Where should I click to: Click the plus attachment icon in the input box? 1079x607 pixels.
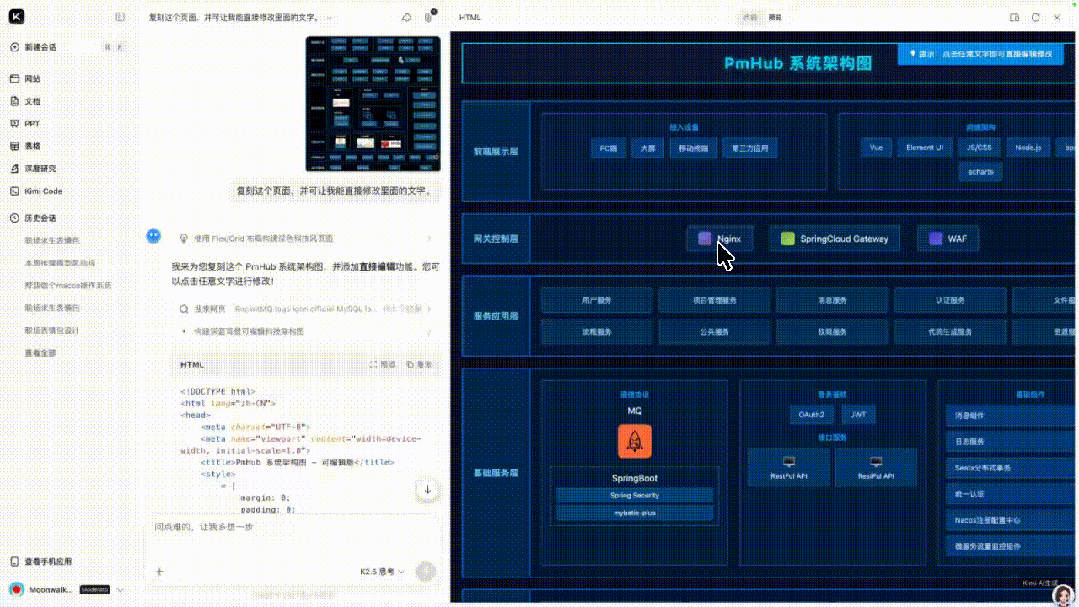[160, 572]
